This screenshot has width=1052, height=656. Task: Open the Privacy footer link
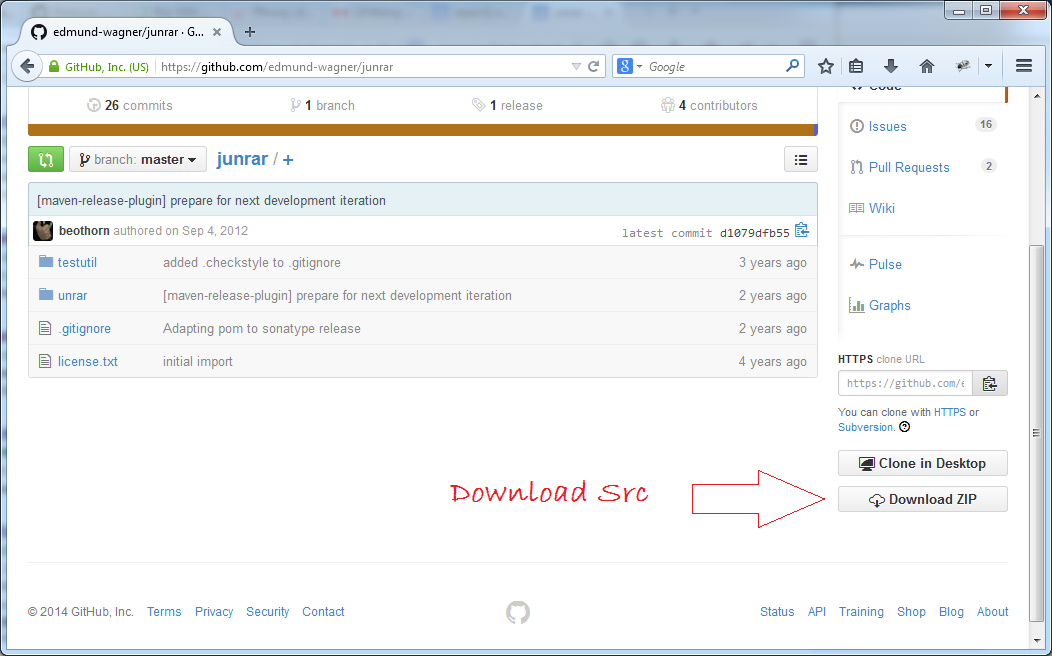point(214,612)
